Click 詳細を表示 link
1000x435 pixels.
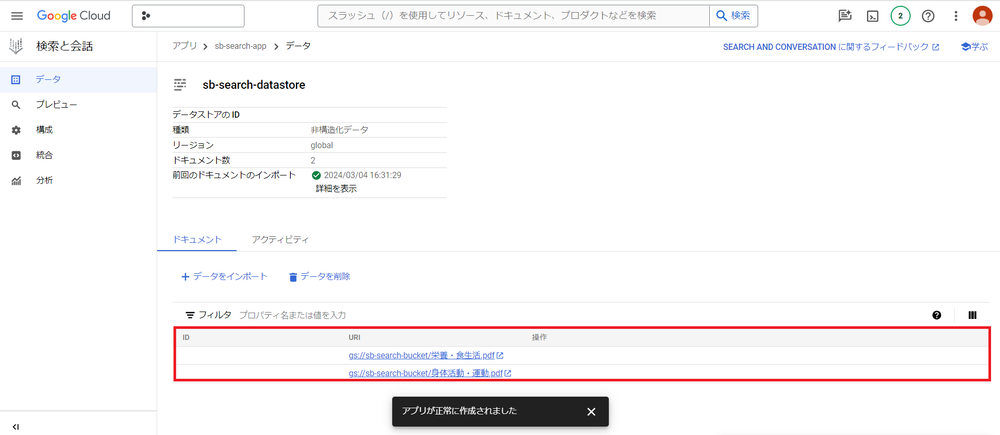[x=336, y=189]
